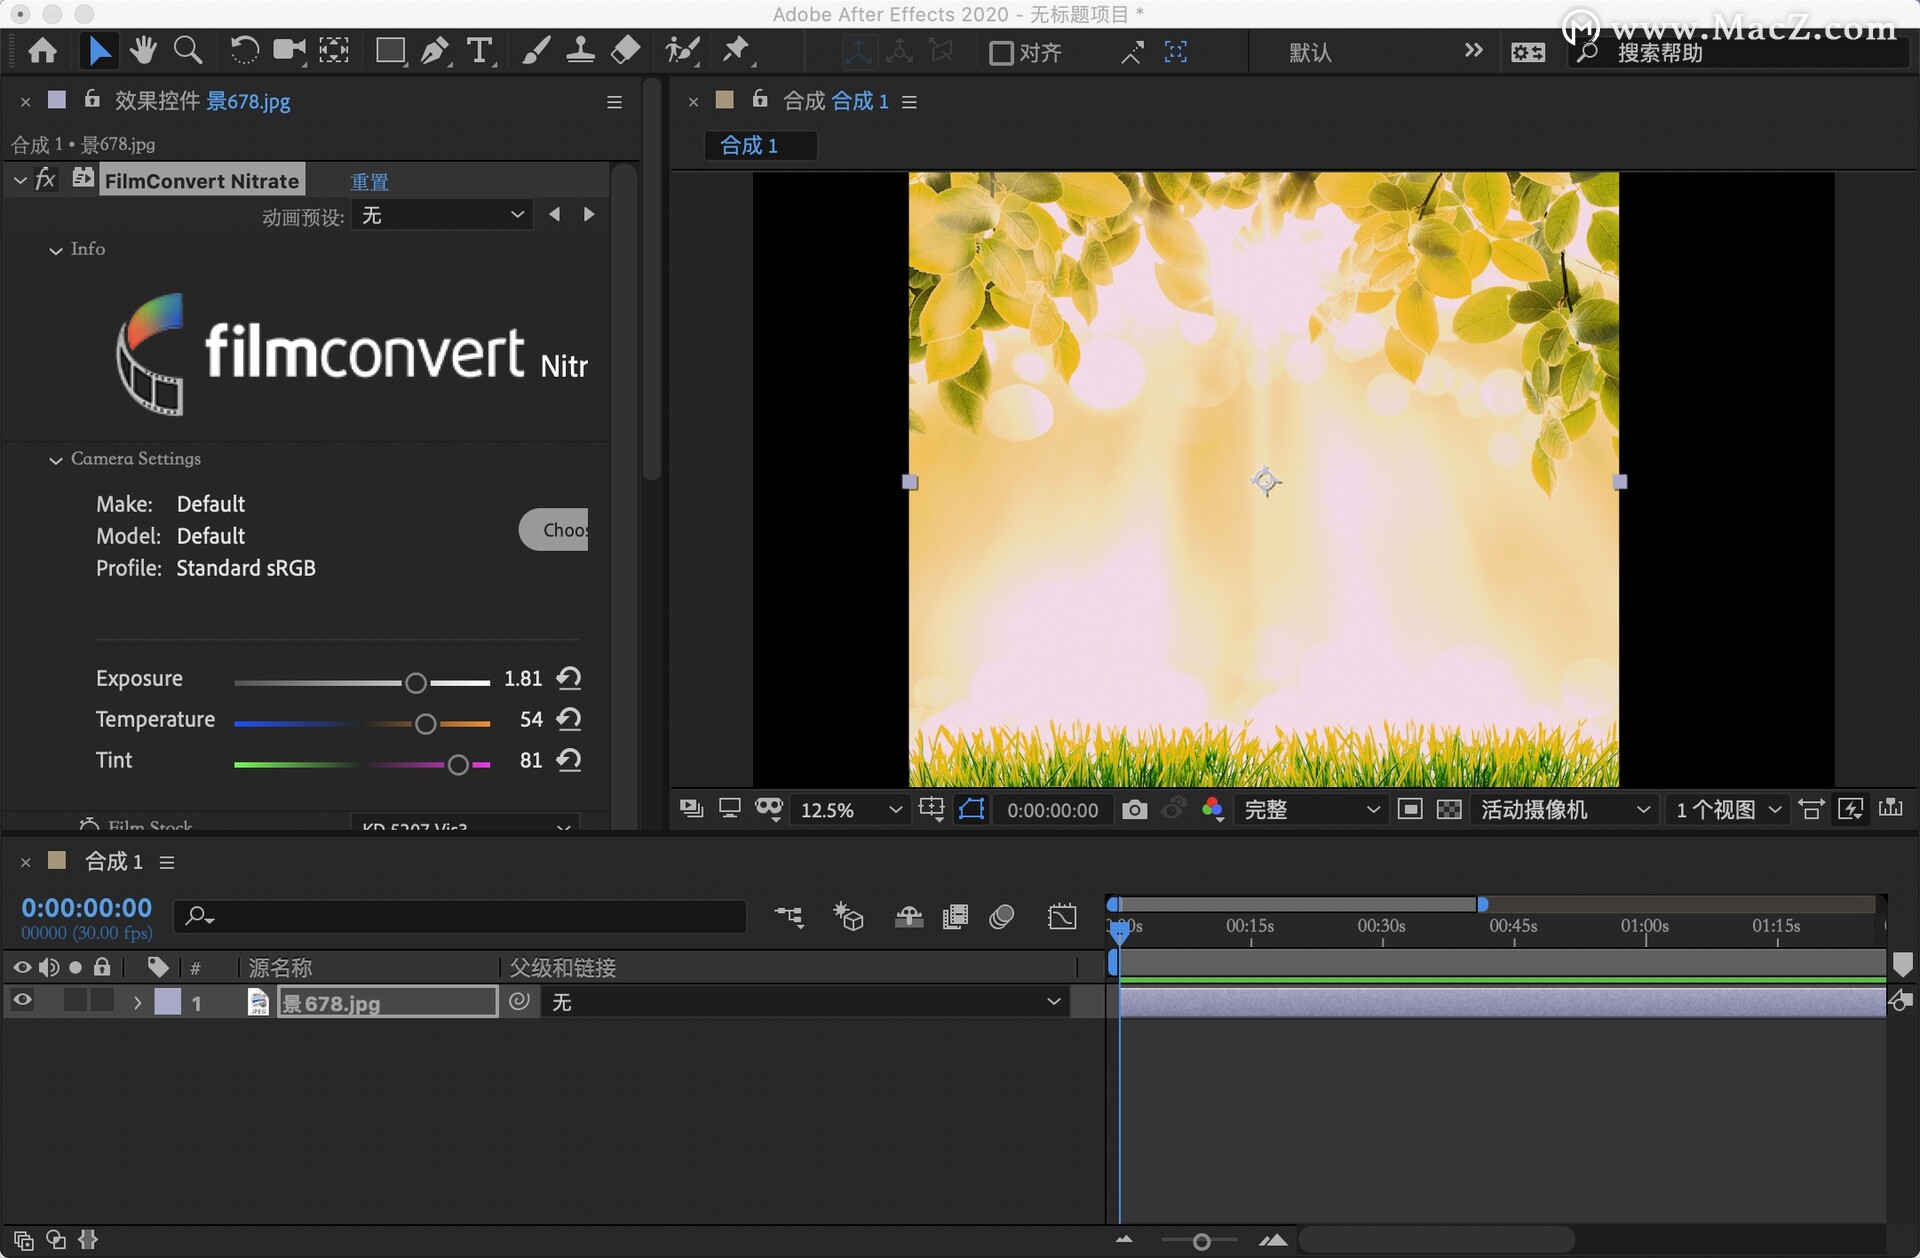The width and height of the screenshot is (1920, 1258).
Task: Take a snapshot with camera icon
Action: [x=1134, y=810]
